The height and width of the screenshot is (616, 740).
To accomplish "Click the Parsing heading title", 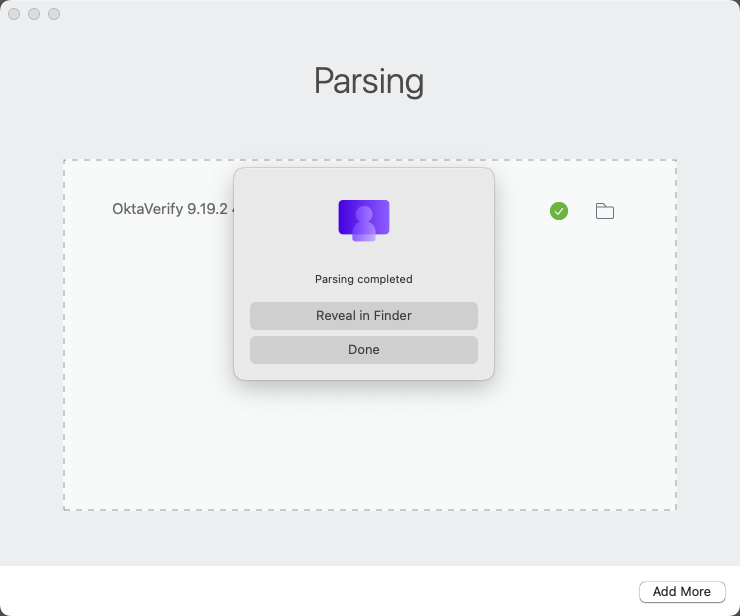I will (369, 80).
